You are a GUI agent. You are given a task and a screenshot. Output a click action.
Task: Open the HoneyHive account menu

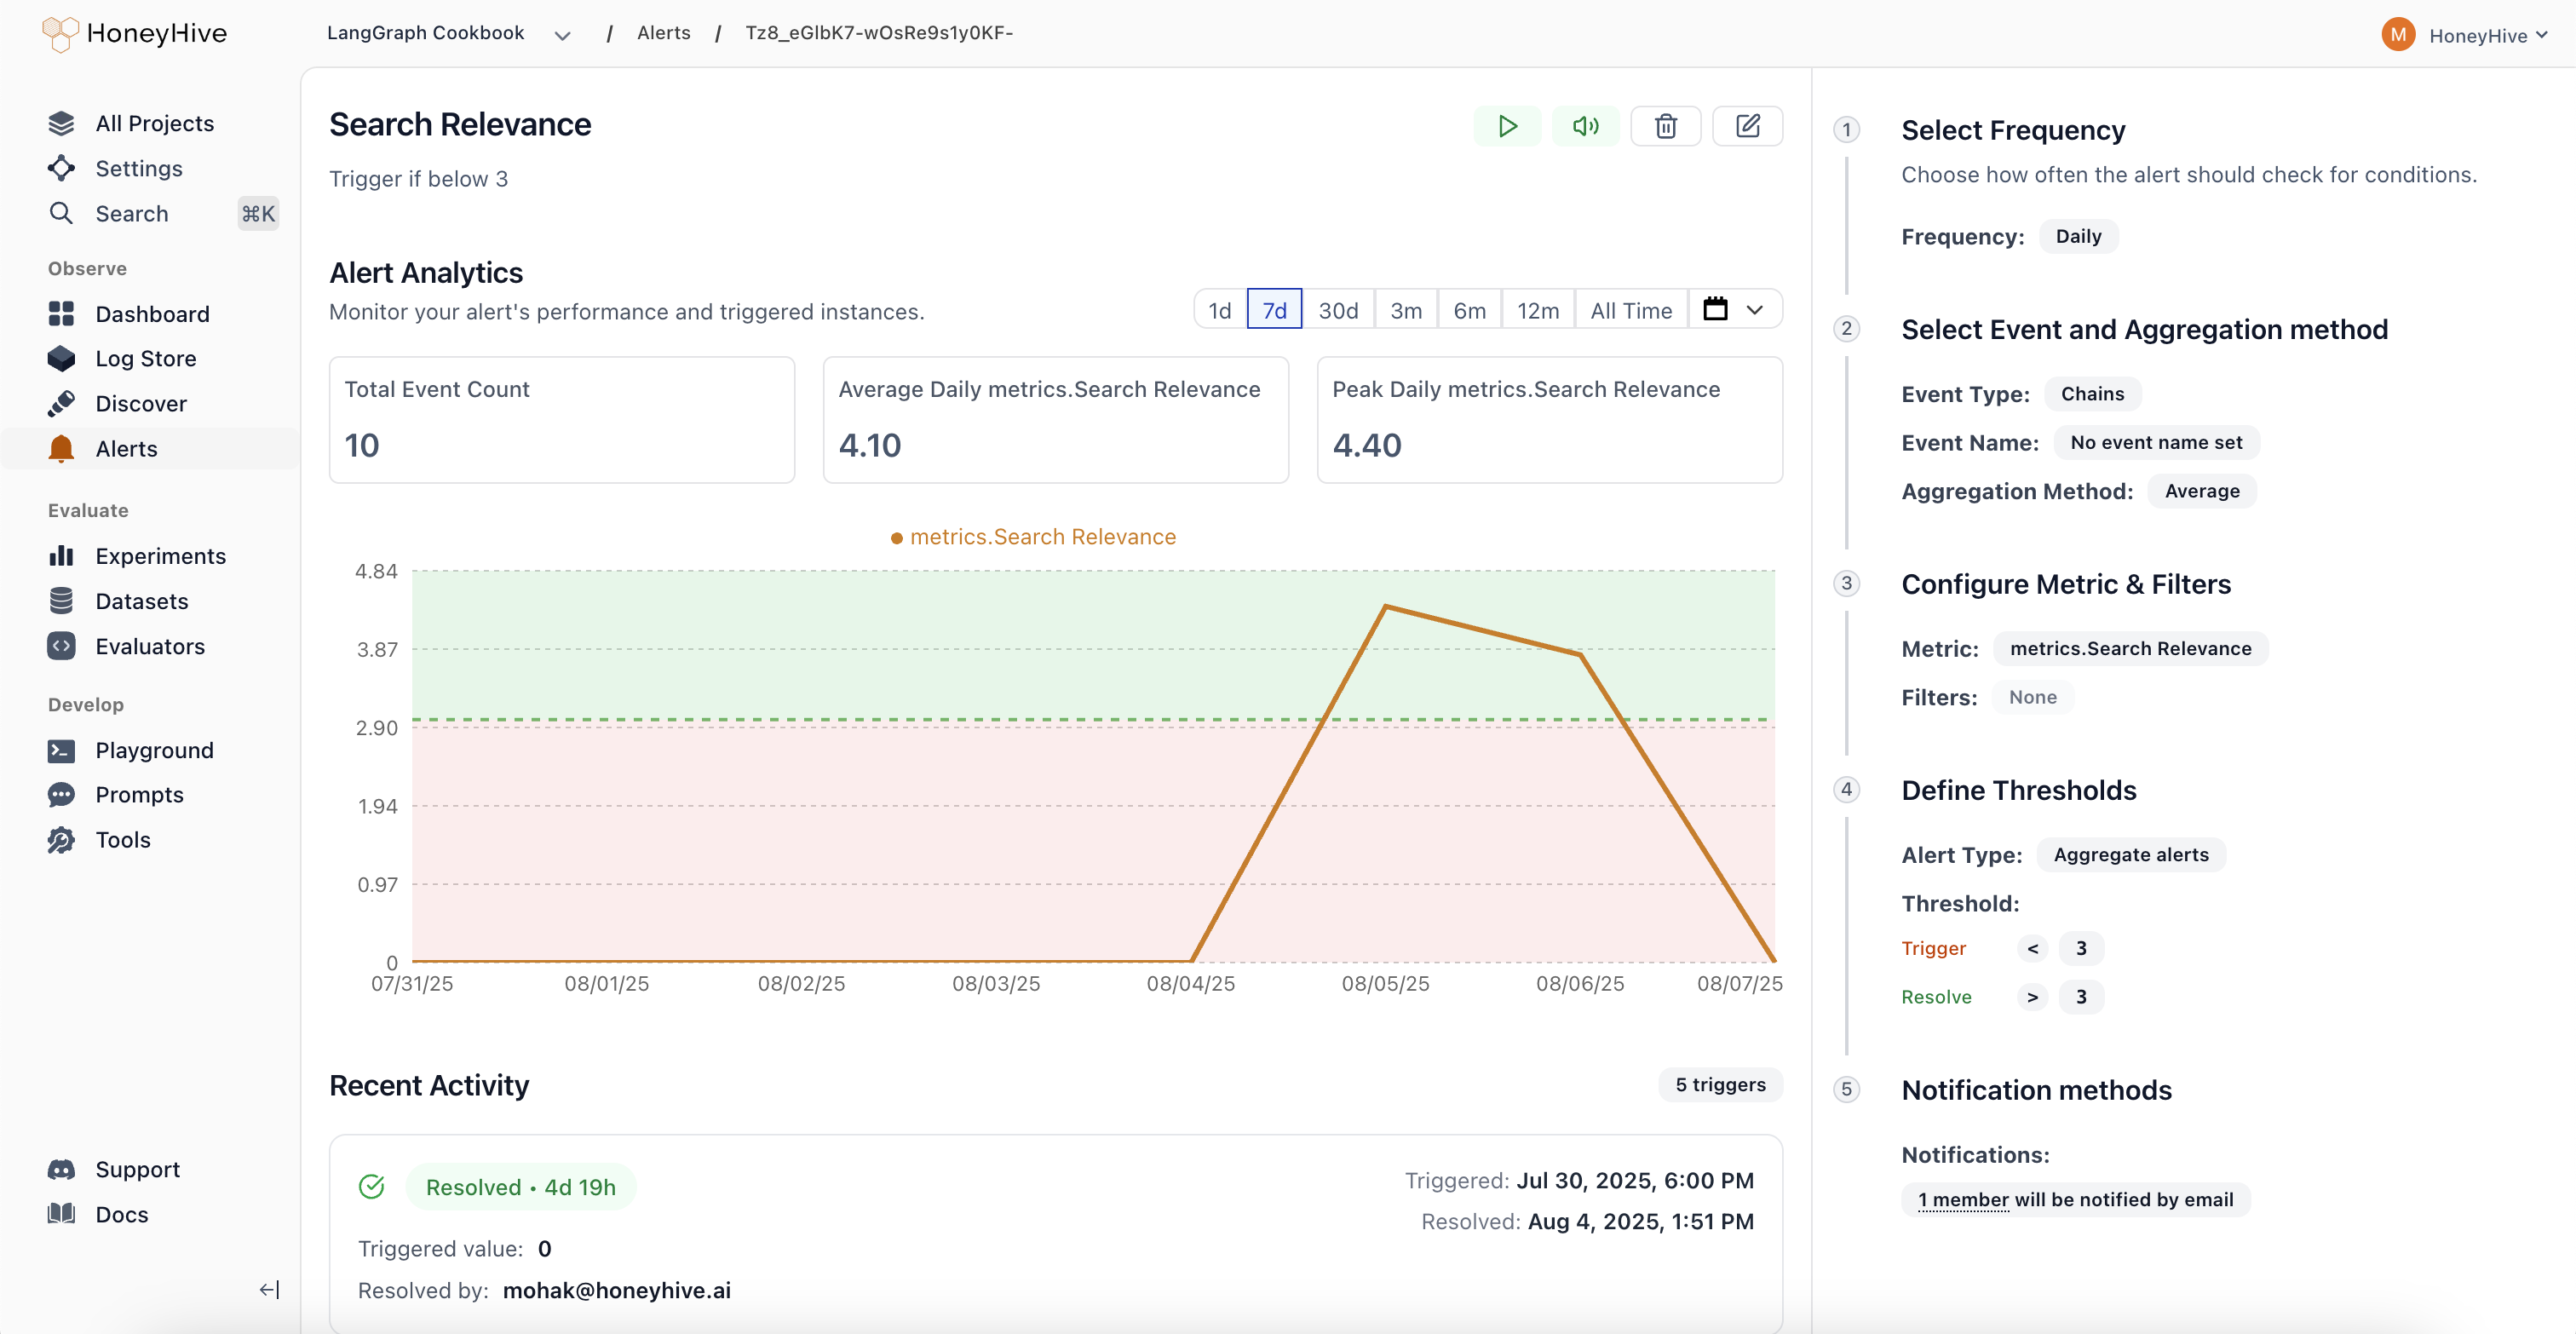tap(2465, 35)
